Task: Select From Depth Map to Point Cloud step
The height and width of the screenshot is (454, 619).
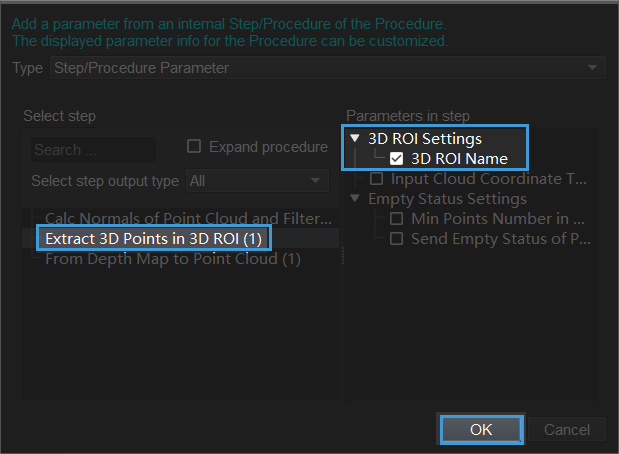Action: [x=173, y=259]
